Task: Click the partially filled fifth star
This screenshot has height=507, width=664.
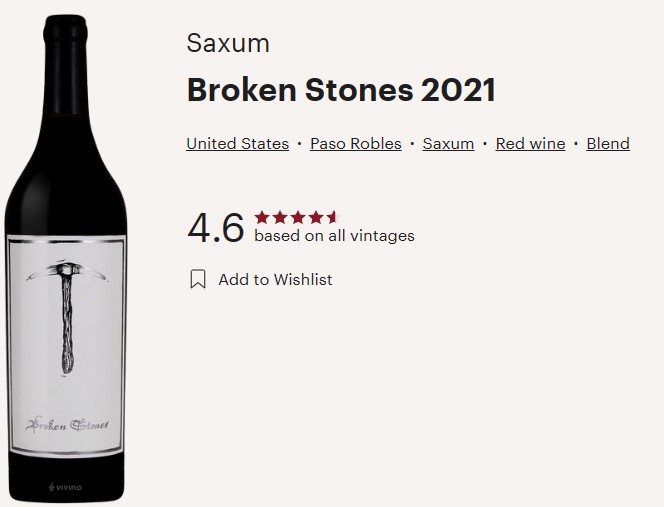Action: [x=331, y=217]
